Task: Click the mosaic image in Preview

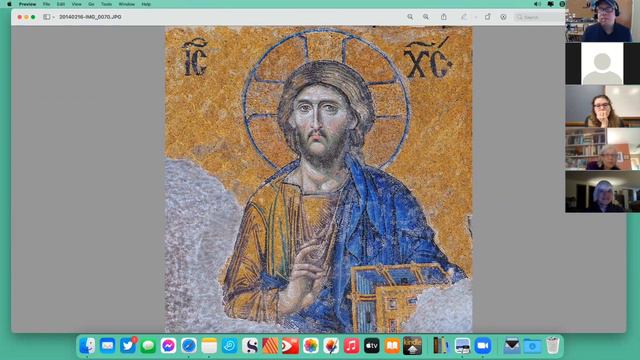Action: point(318,180)
